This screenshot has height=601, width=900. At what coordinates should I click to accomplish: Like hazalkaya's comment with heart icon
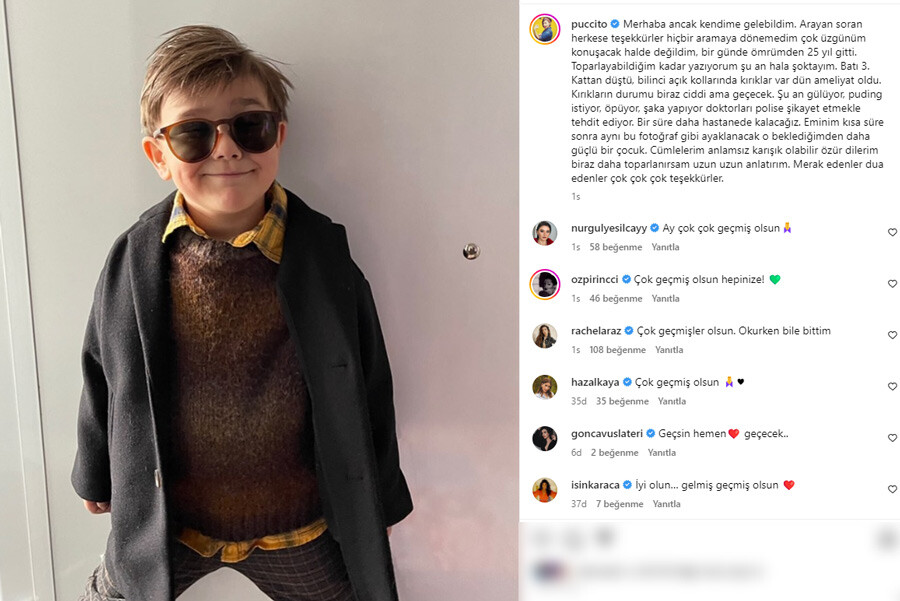[x=892, y=387]
